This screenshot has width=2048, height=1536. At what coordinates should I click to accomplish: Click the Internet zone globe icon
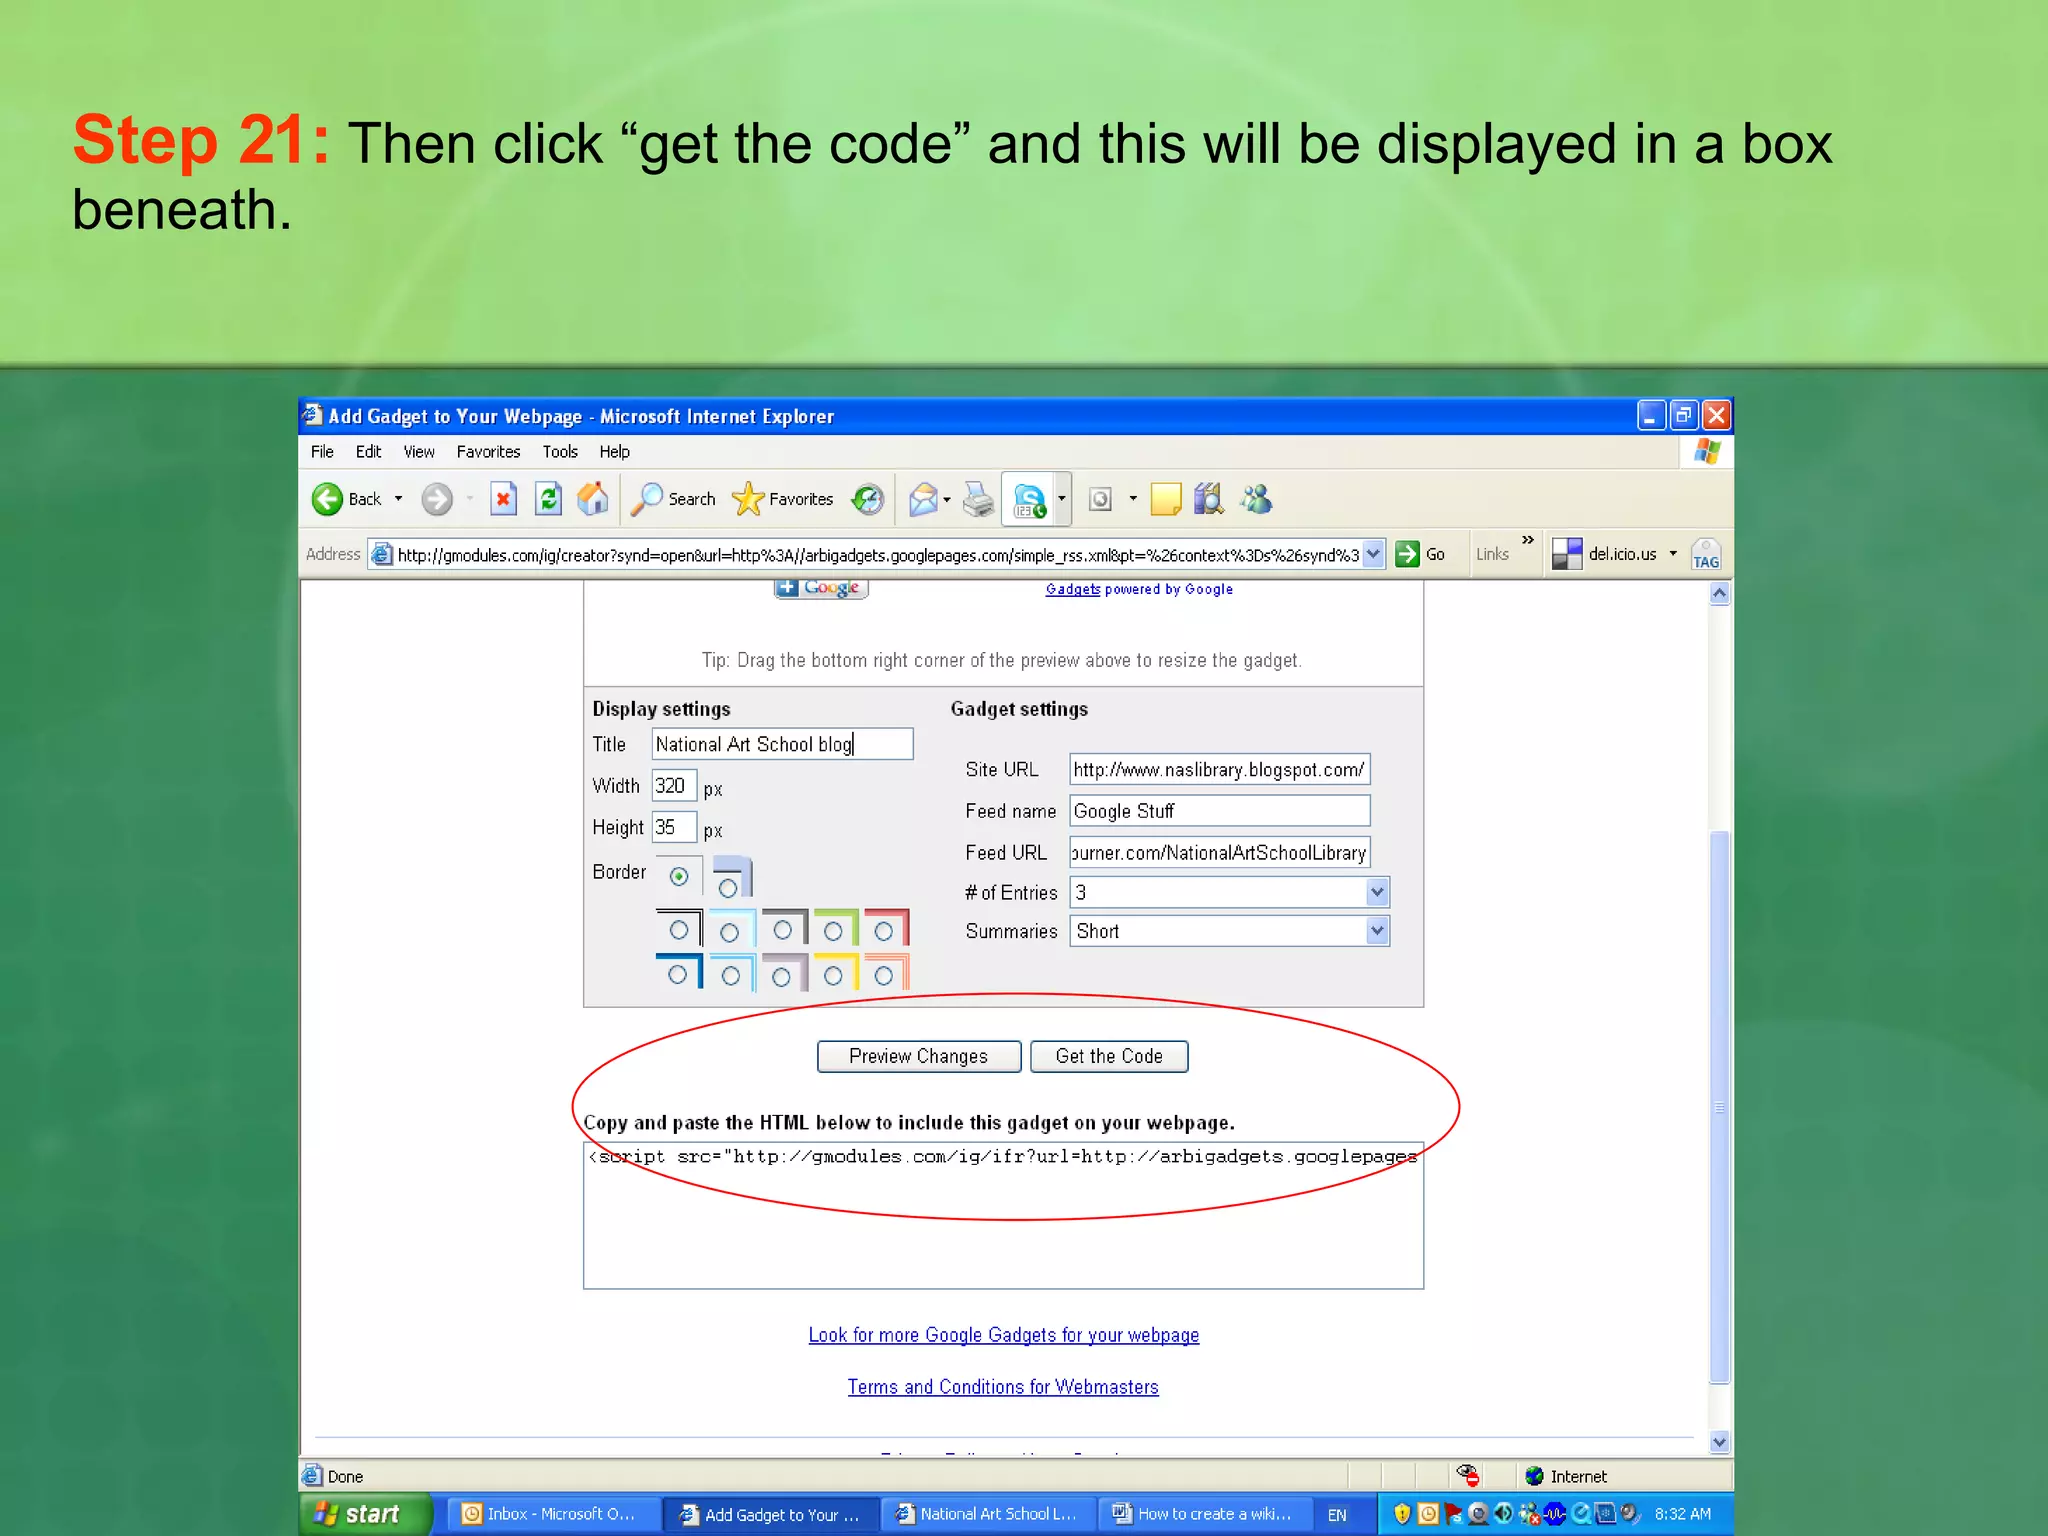click(x=1534, y=1476)
